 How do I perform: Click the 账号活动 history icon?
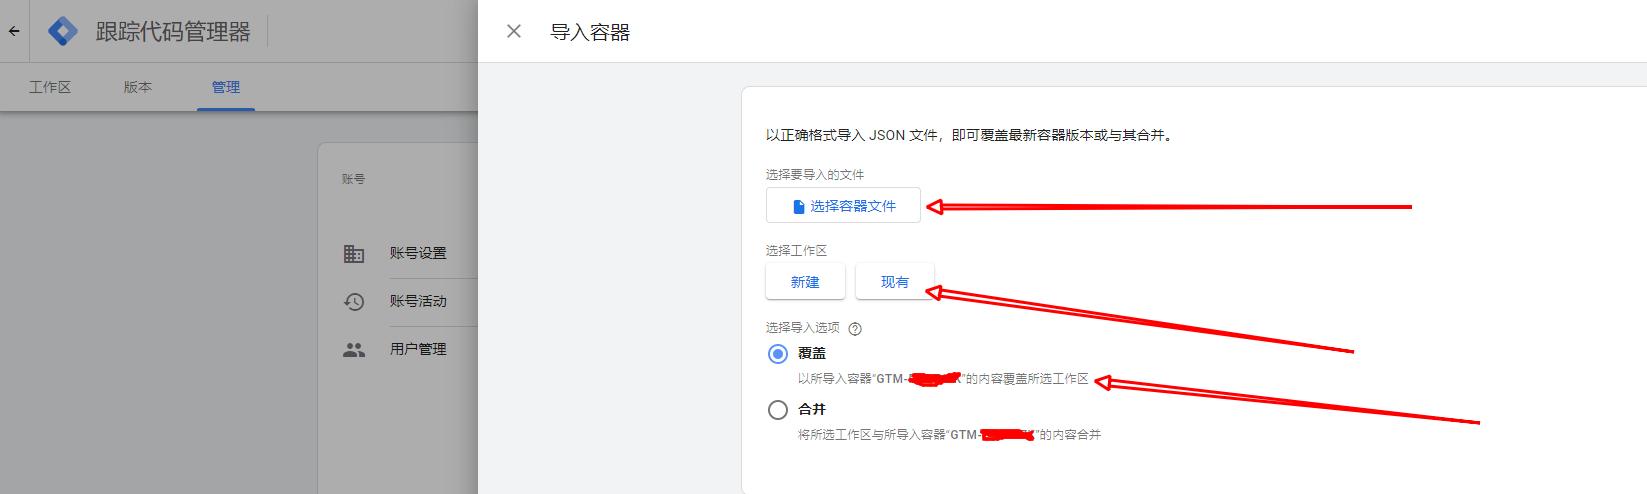pyautogui.click(x=354, y=301)
